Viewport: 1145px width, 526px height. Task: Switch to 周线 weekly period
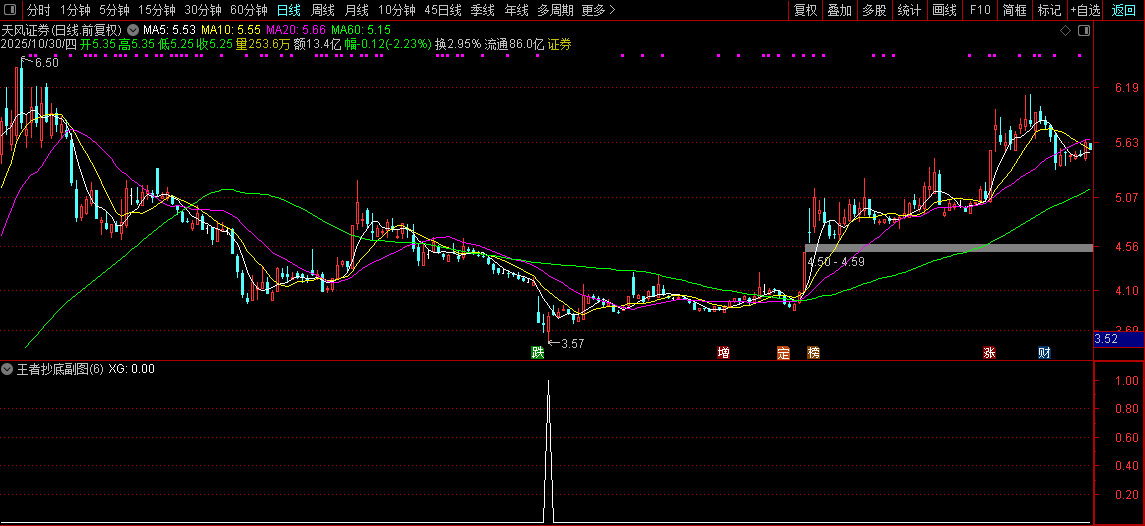click(x=323, y=10)
